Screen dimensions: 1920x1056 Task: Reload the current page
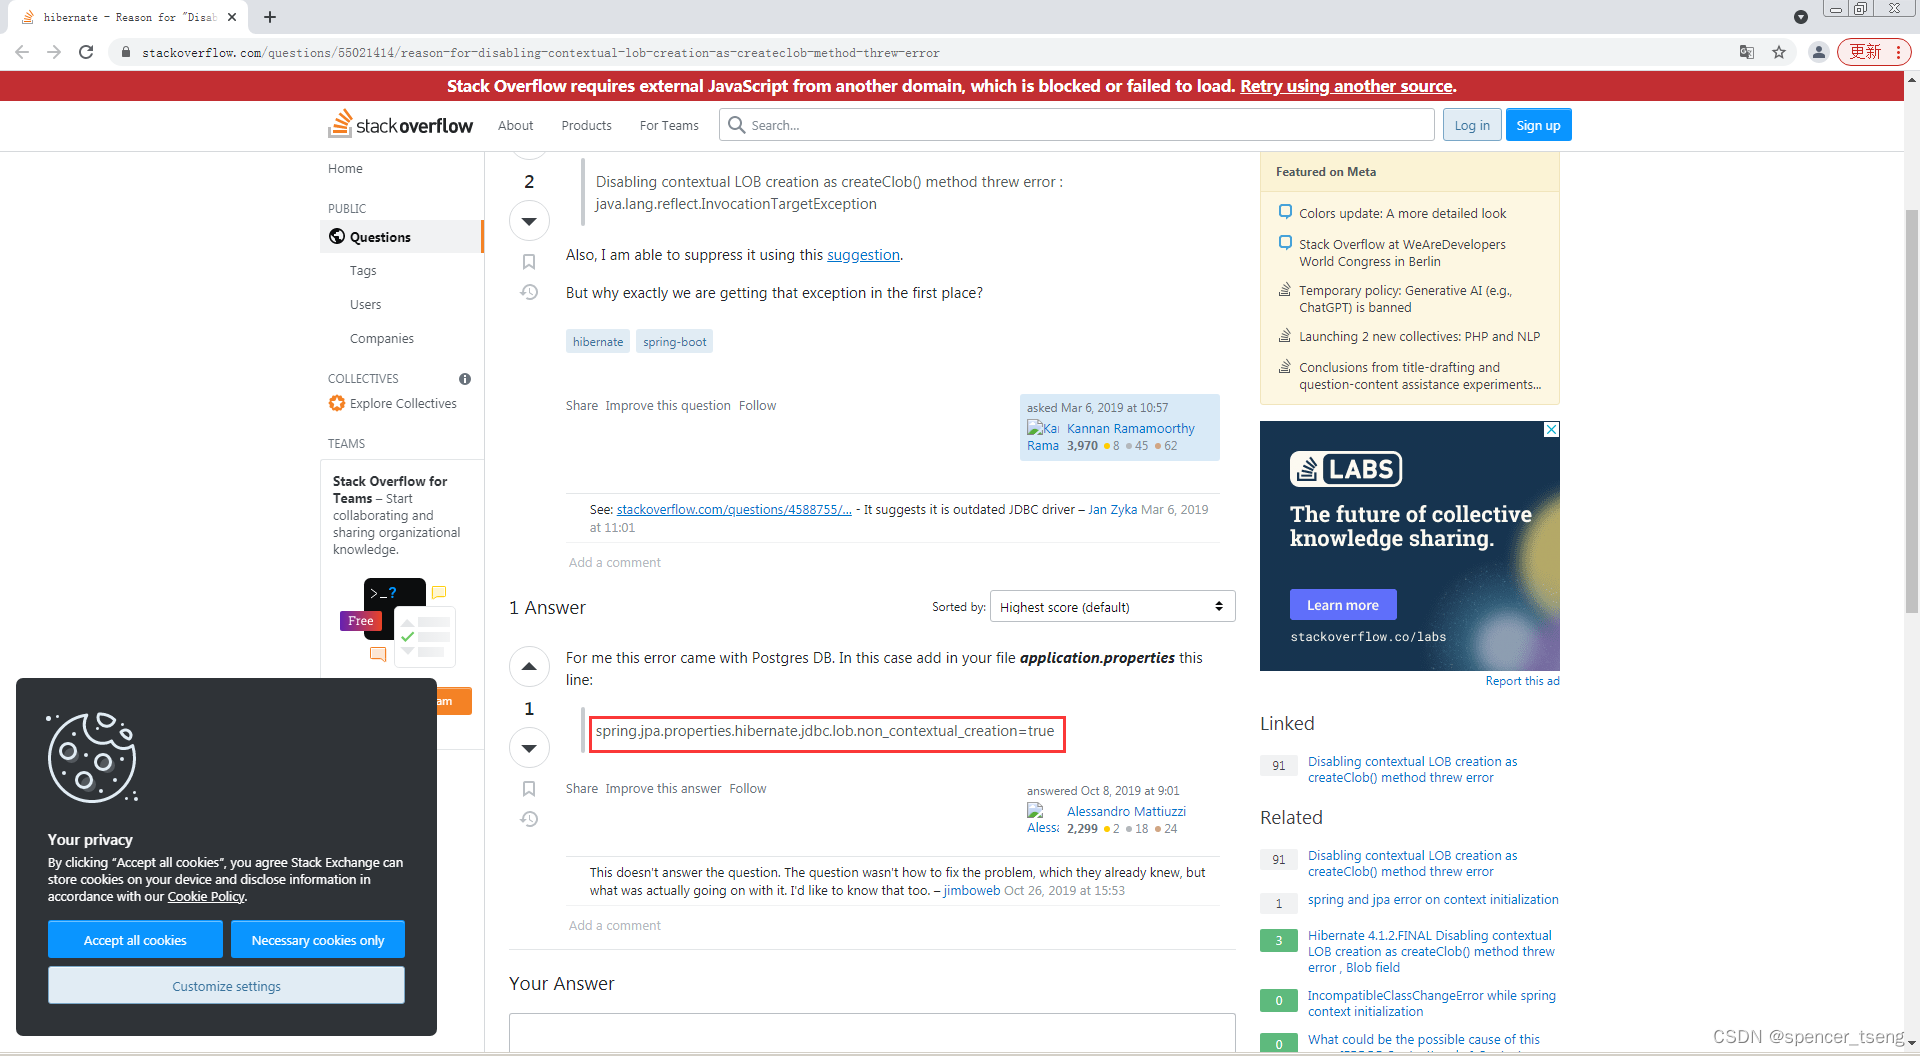click(86, 52)
